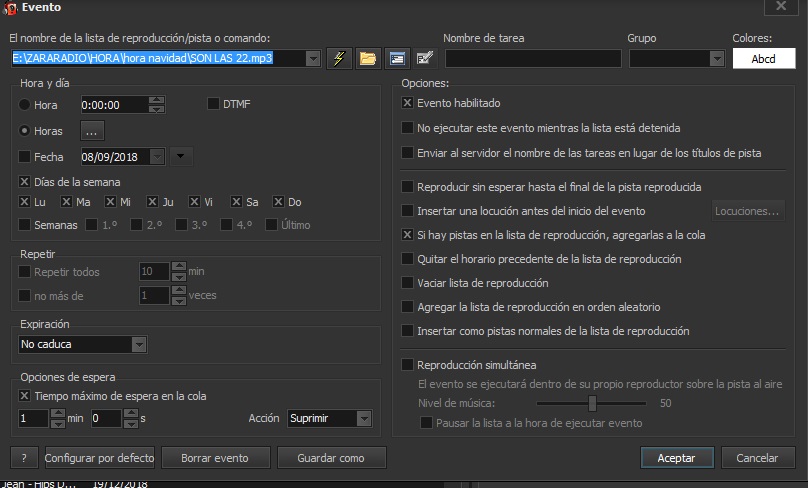Uncheck the Lu weekday box
The image size is (808, 488).
pyautogui.click(x=24, y=201)
